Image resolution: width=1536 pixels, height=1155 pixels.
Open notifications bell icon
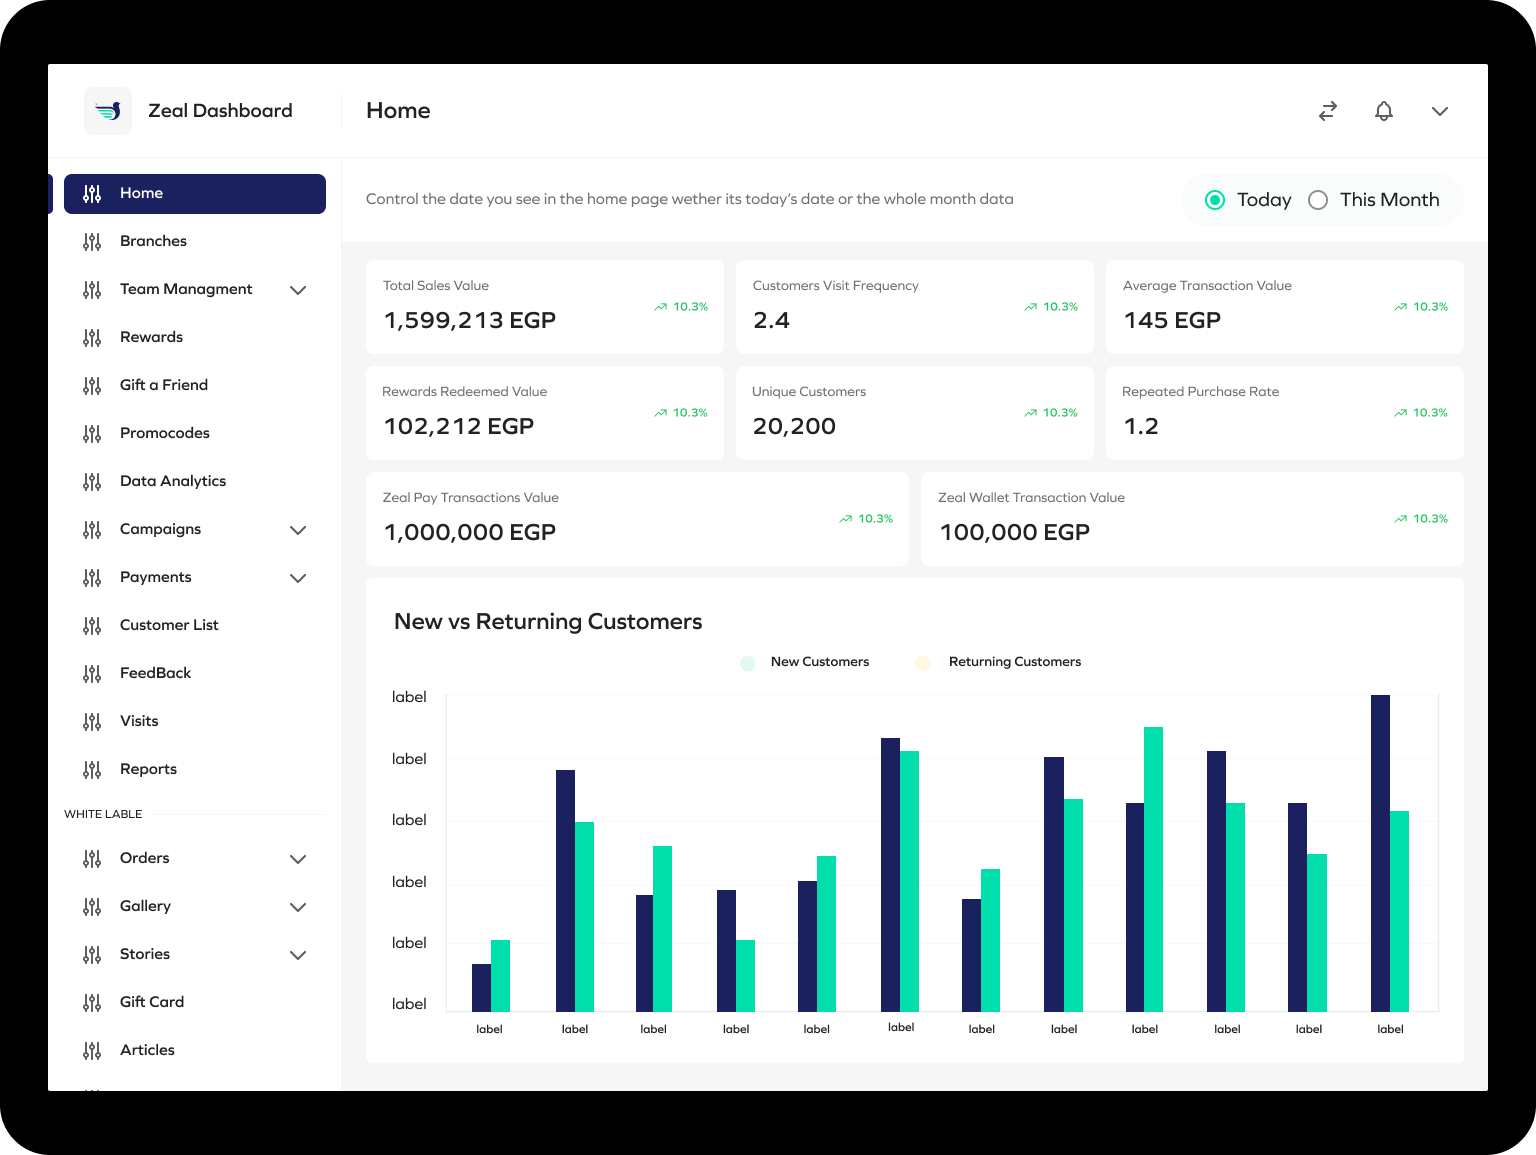pos(1384,111)
